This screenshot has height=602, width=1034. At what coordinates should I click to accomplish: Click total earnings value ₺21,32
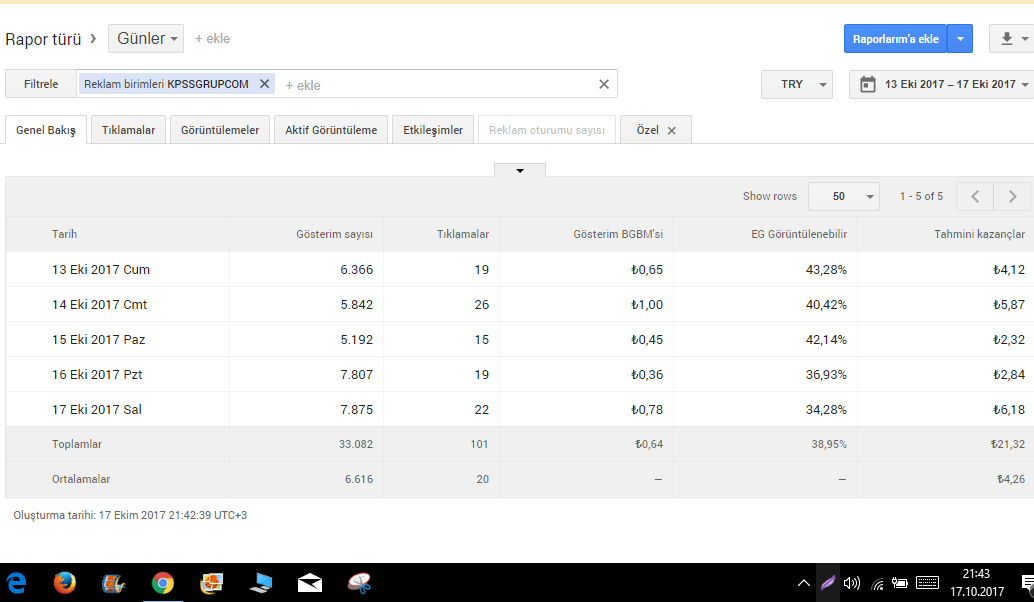1008,444
